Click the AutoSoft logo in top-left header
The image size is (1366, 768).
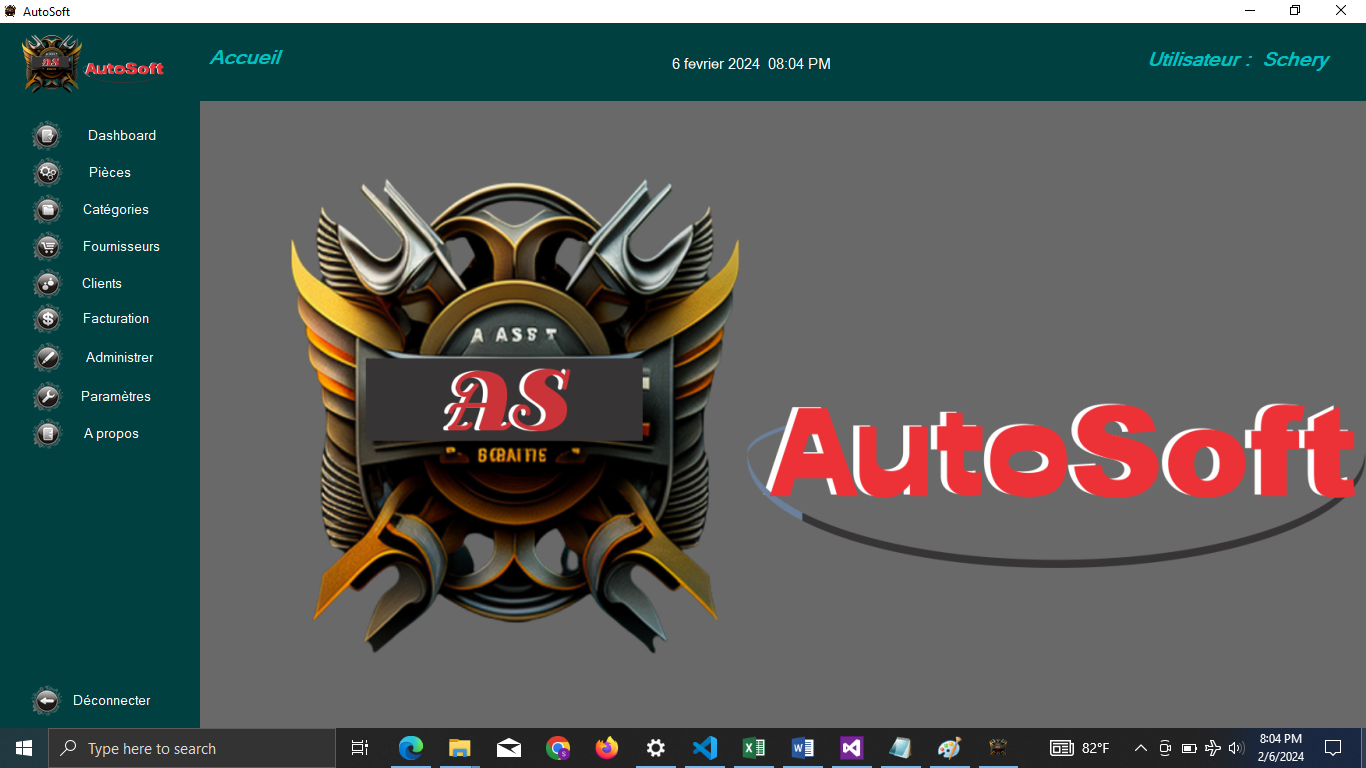coord(93,64)
